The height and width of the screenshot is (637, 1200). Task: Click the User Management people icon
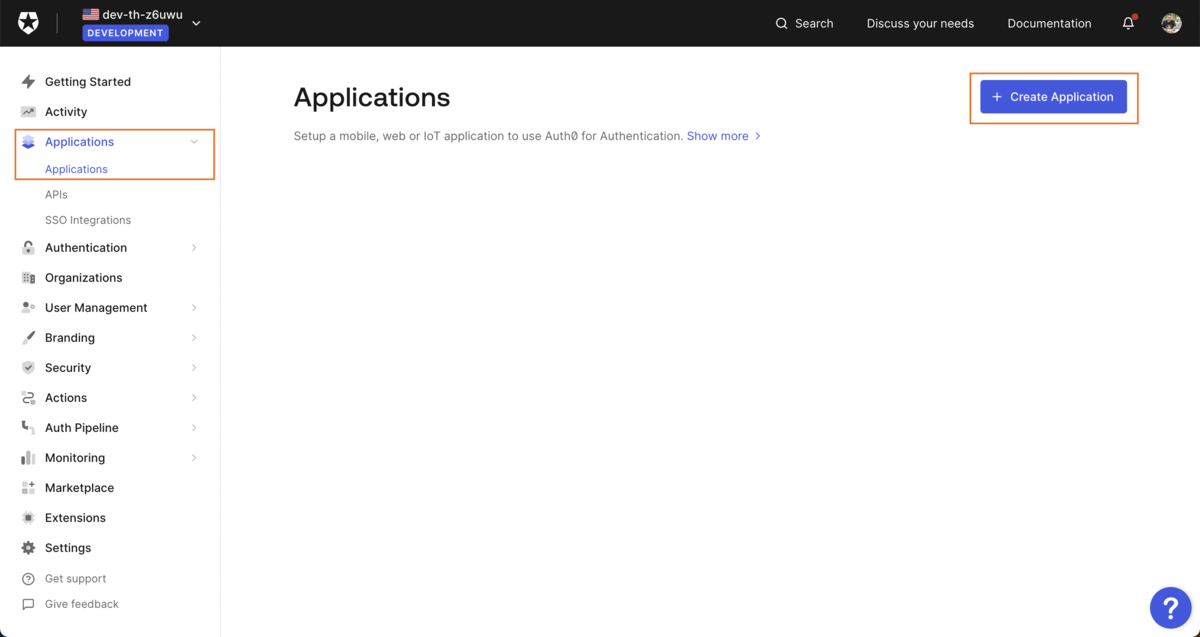point(28,308)
